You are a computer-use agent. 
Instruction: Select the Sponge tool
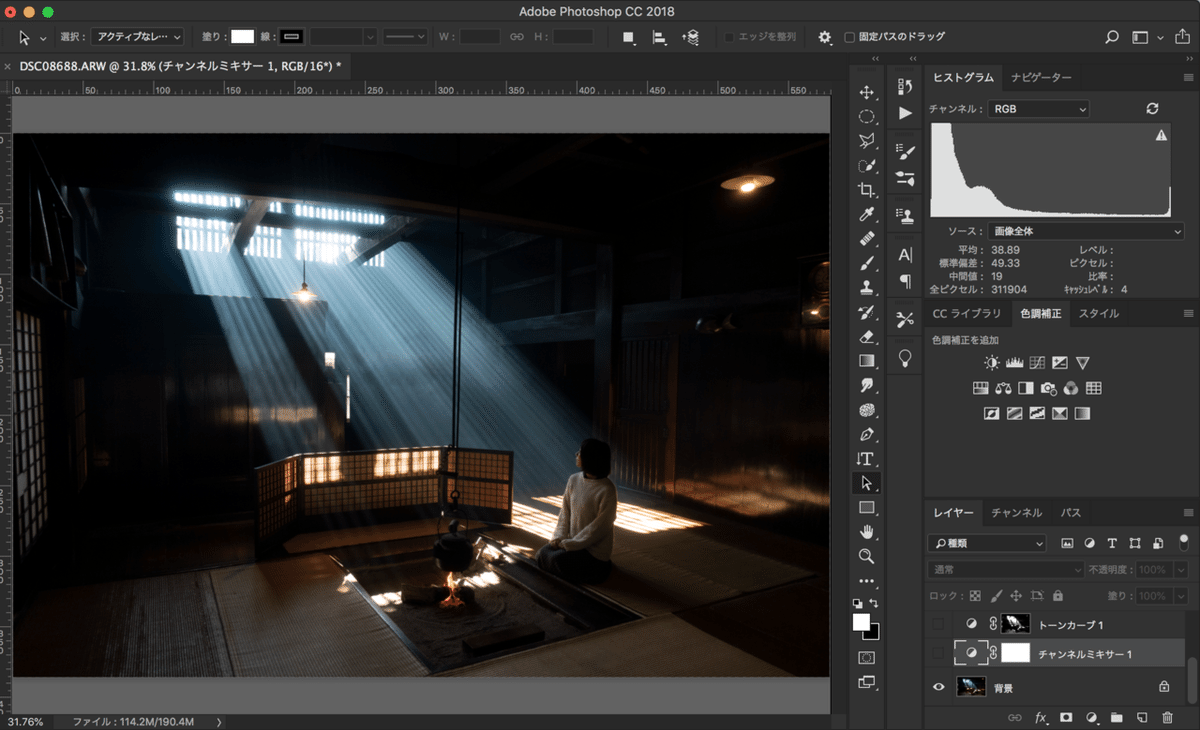(866, 410)
